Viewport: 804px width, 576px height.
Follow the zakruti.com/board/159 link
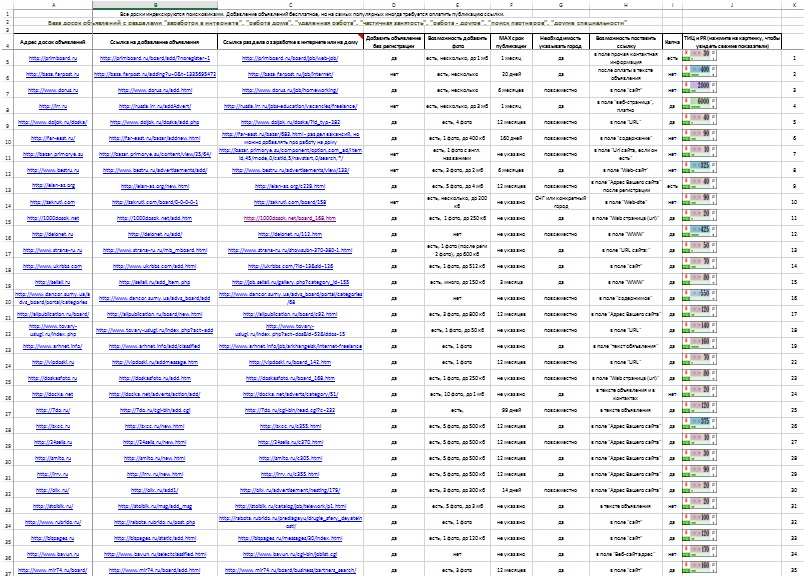pyautogui.click(x=290, y=202)
